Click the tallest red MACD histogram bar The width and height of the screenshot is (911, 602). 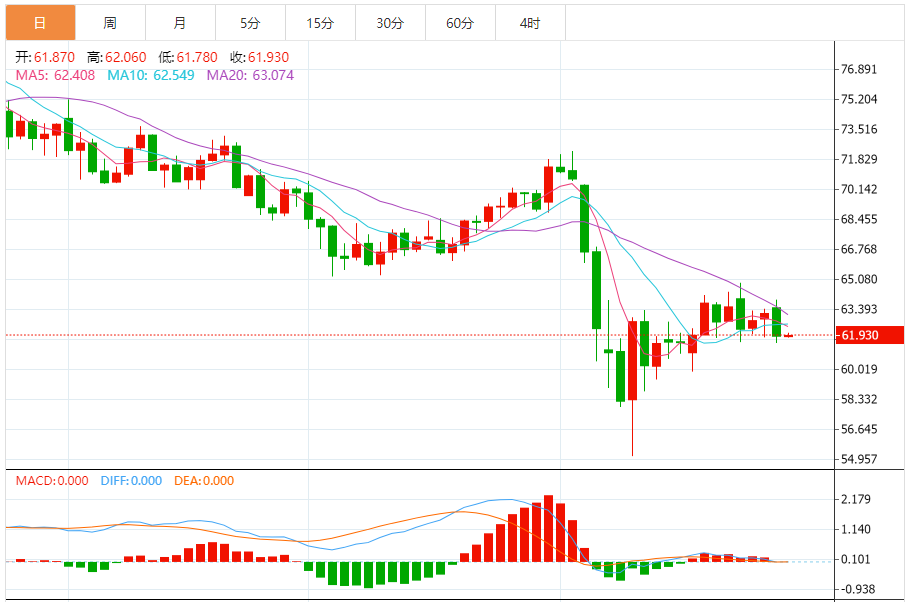(548, 528)
